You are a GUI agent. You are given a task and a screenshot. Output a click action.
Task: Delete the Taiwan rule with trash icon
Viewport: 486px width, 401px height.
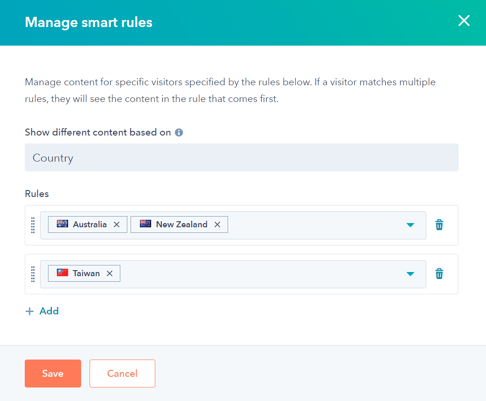point(439,274)
